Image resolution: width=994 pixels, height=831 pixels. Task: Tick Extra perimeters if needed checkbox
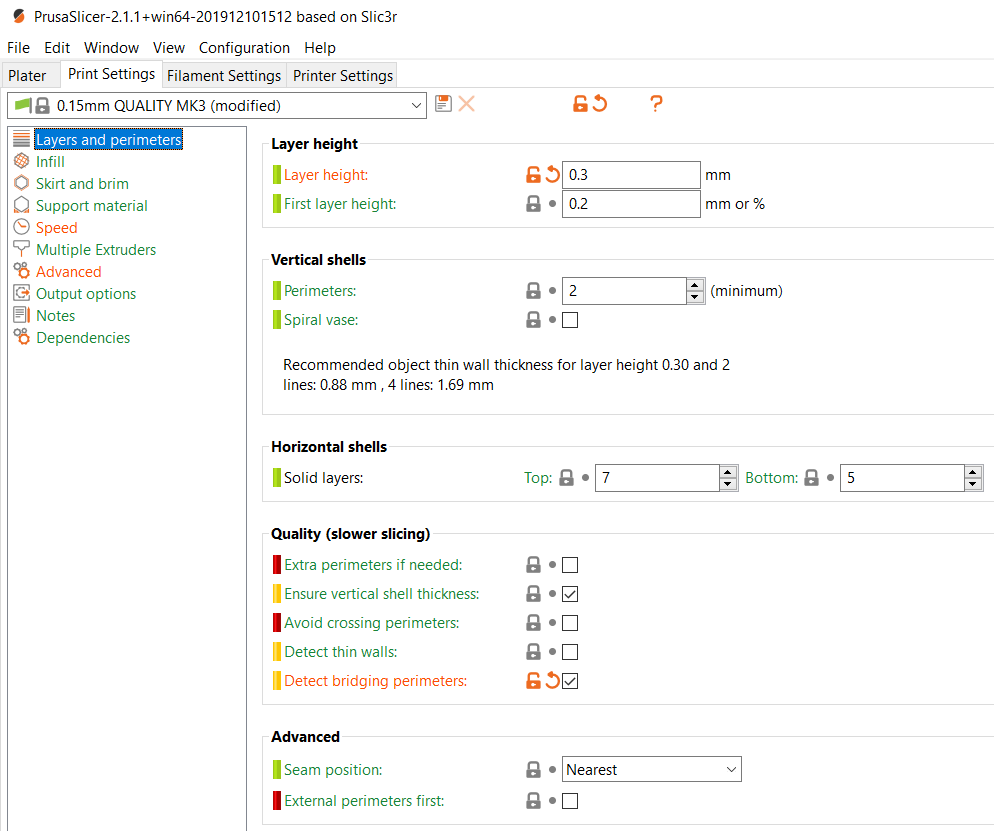point(570,565)
